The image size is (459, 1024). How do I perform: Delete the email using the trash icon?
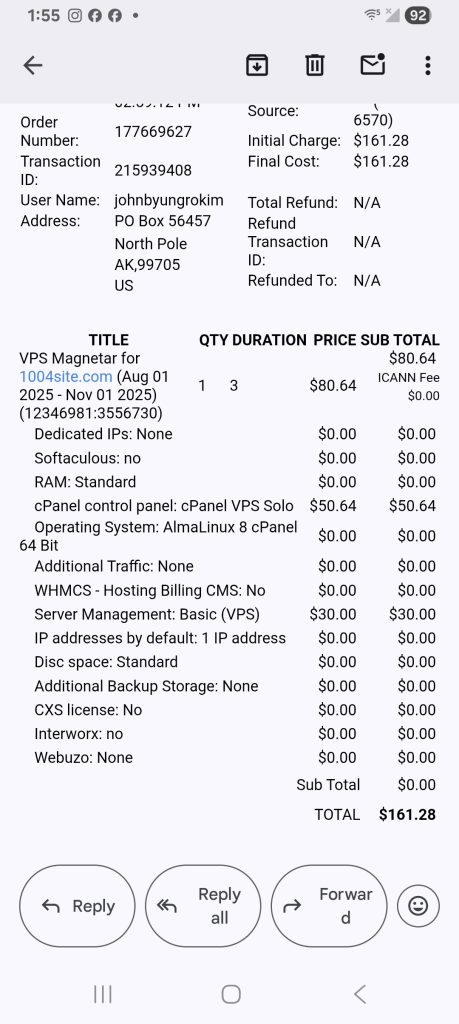(x=315, y=65)
